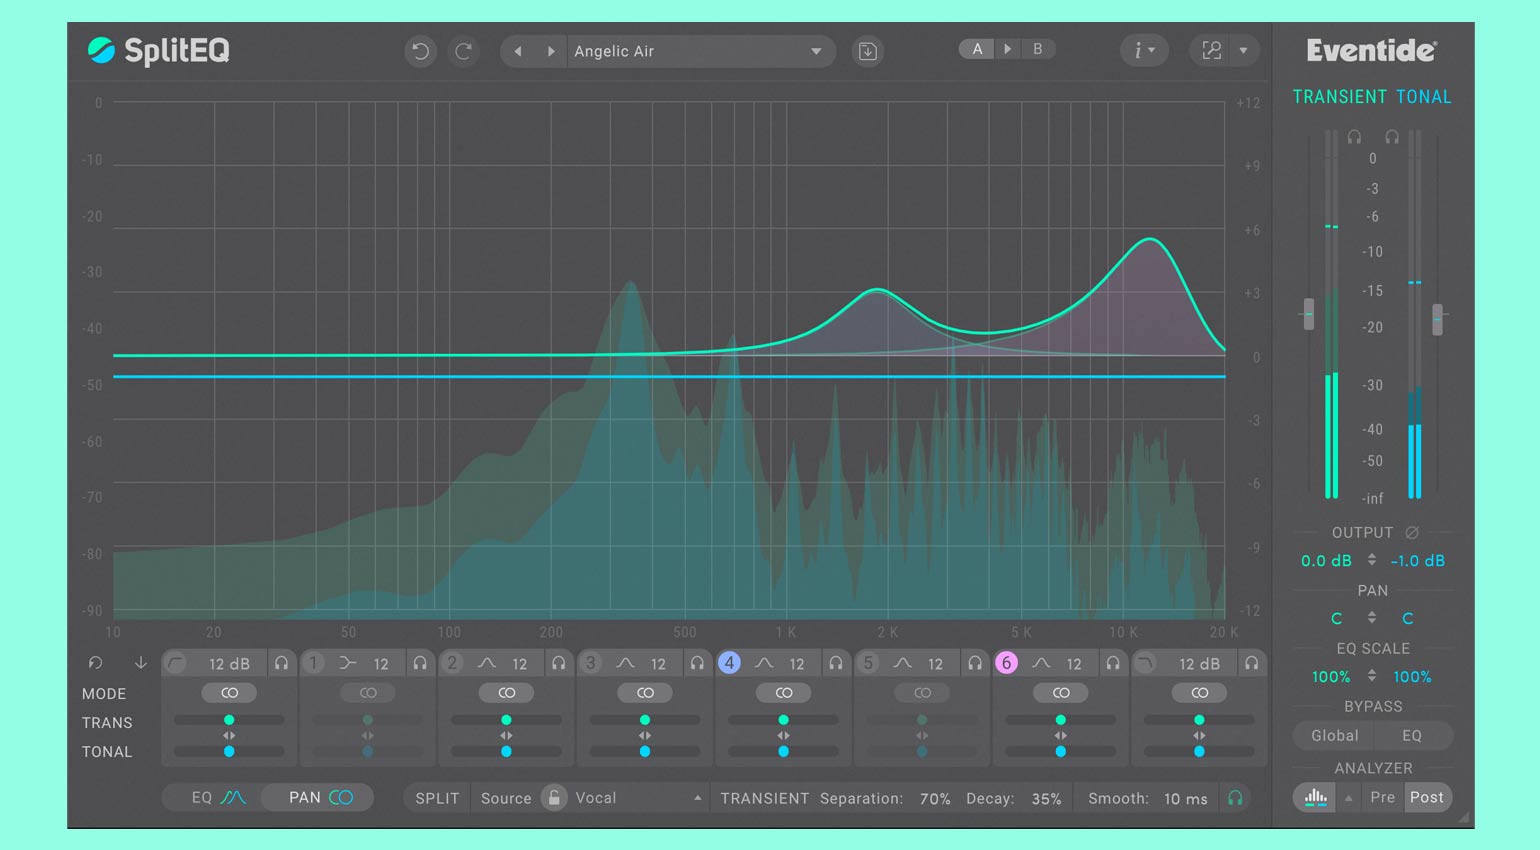
Task: Solo the Transient channel via headphone above meter
Action: tap(1354, 137)
